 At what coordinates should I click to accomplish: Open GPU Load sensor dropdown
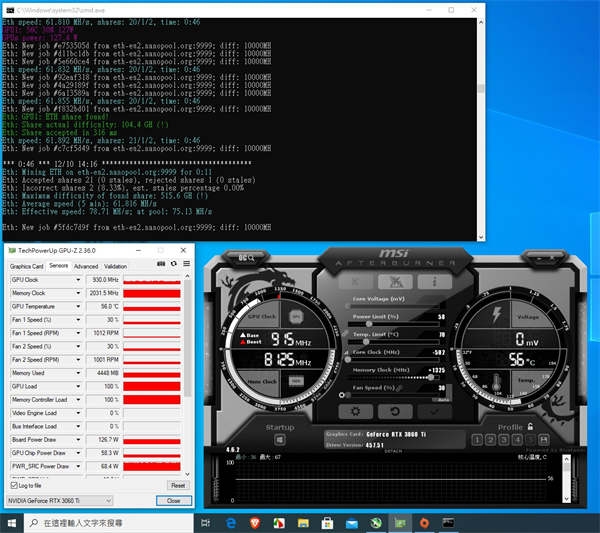click(x=78, y=386)
